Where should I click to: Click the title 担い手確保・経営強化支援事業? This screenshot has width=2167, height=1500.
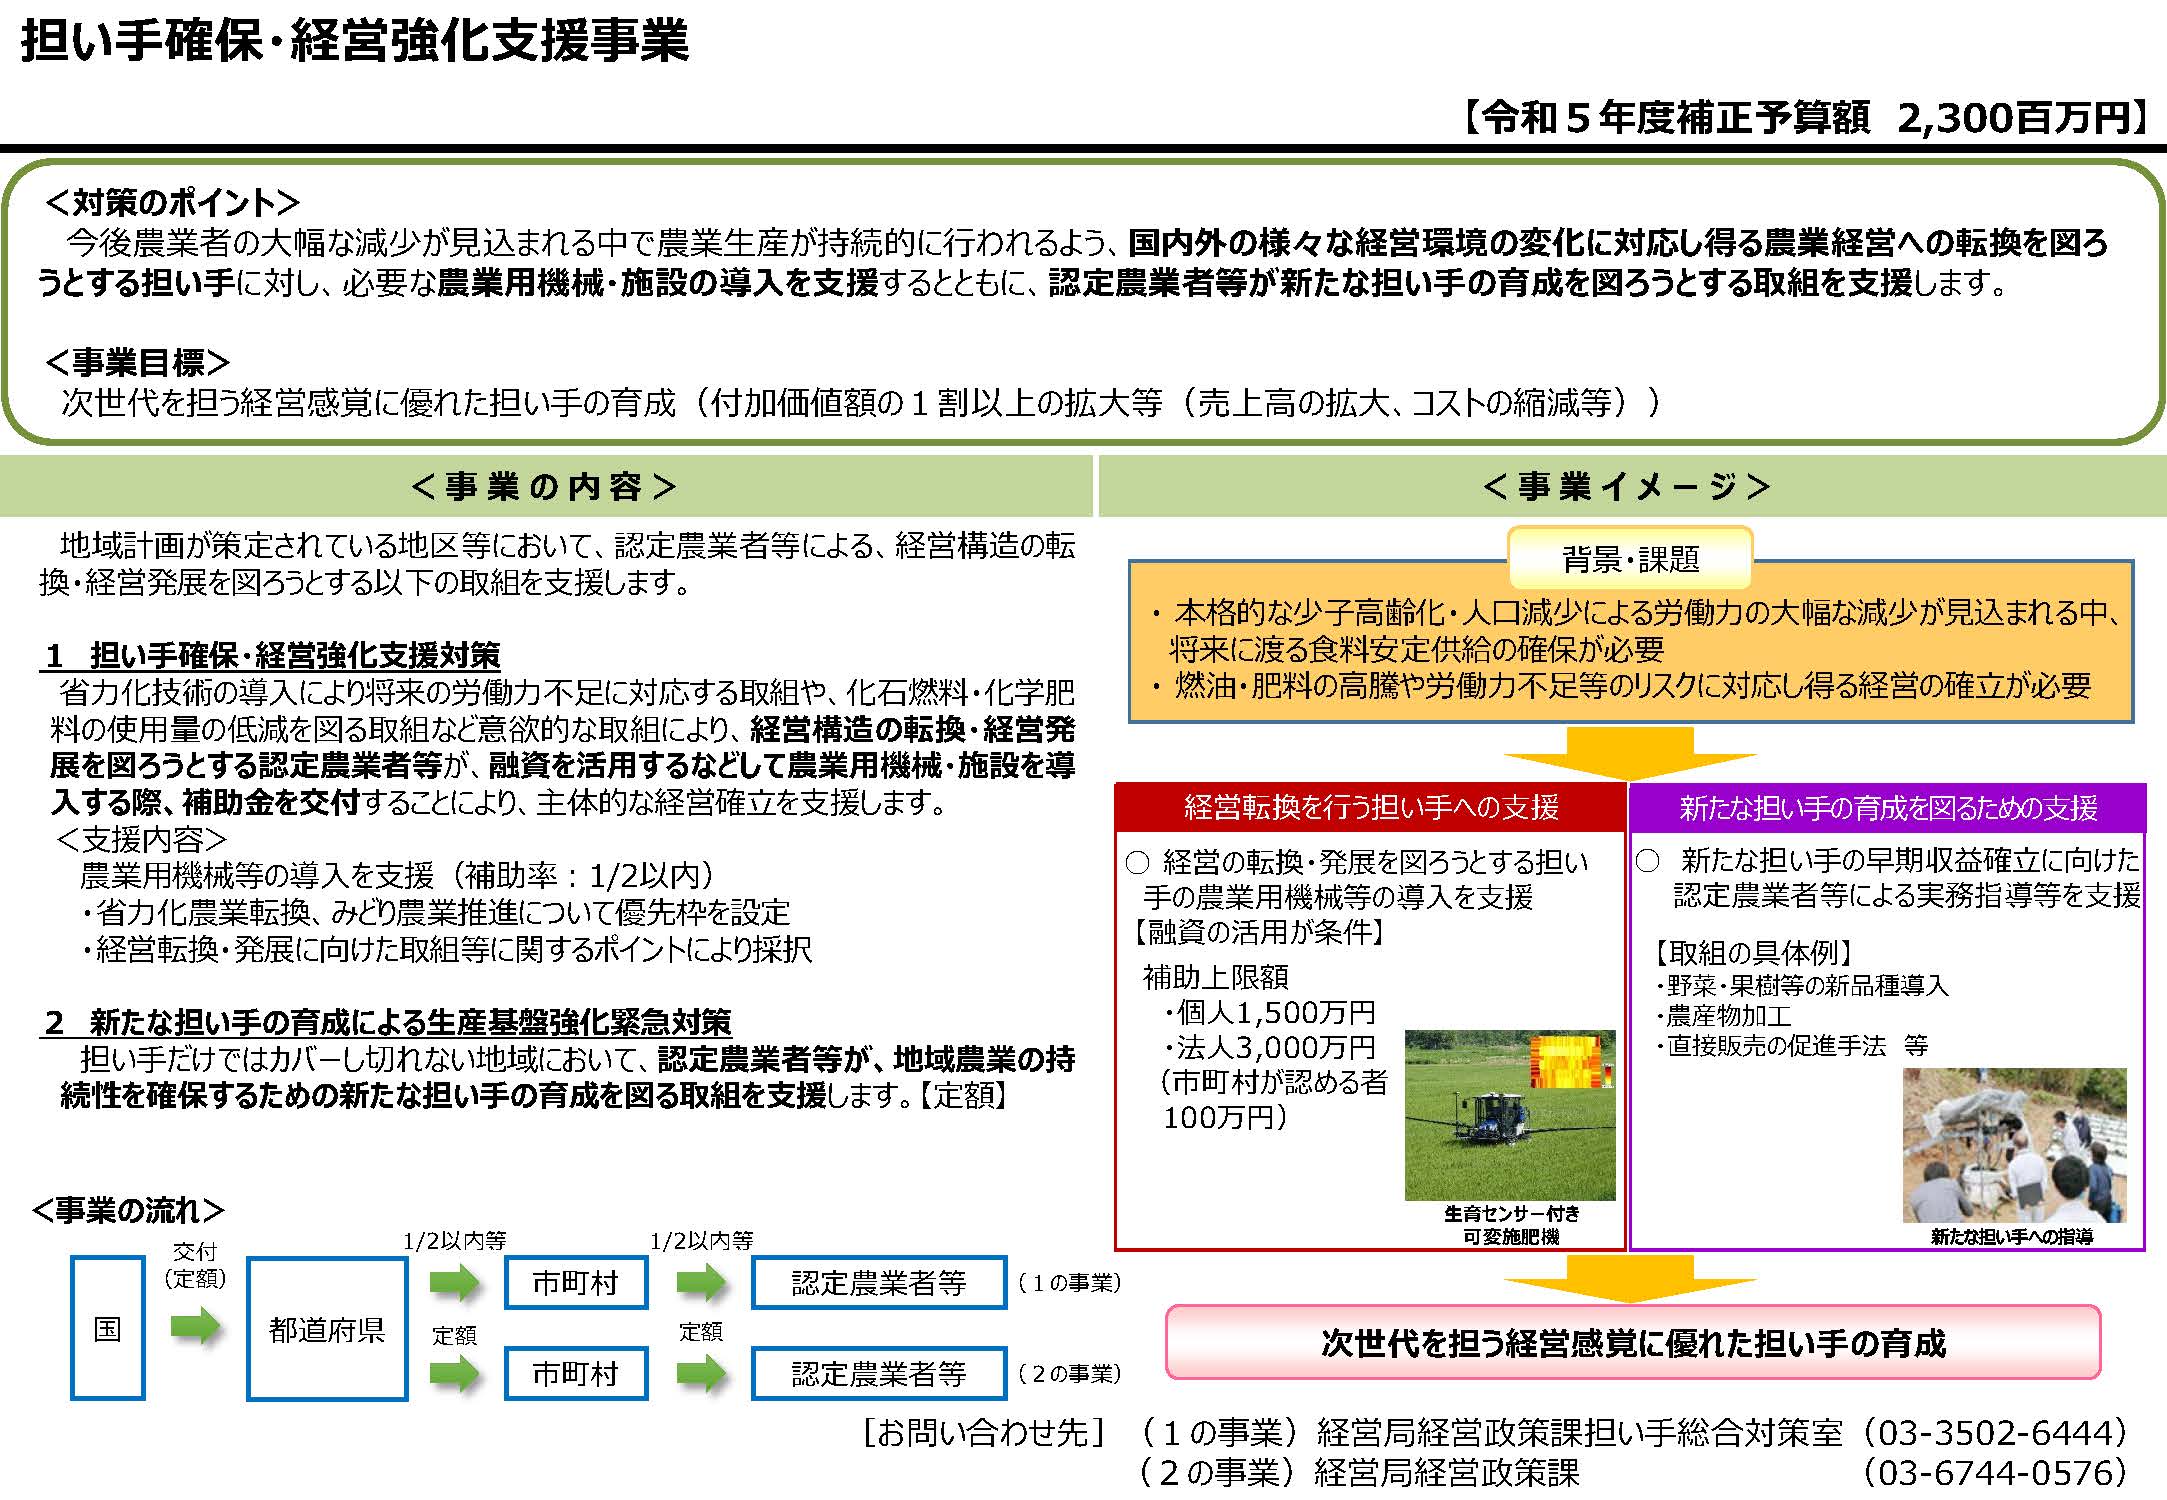(355, 41)
